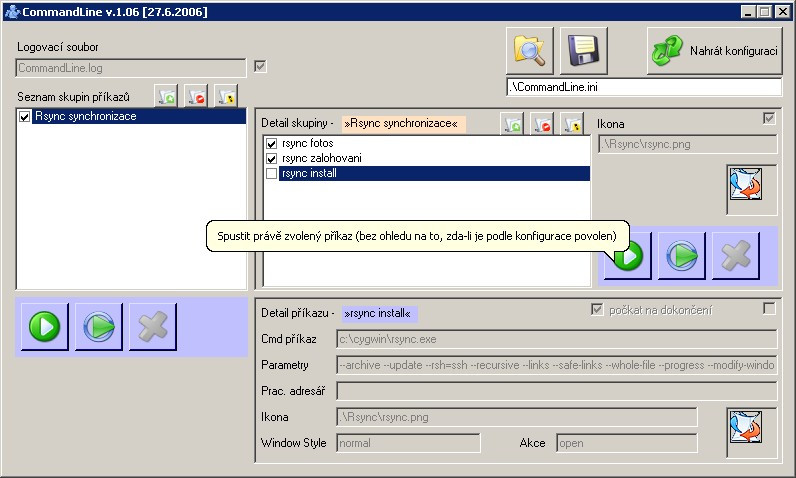Click the »rsync install« command name label
Screen dimensions: 796x478
380,314
